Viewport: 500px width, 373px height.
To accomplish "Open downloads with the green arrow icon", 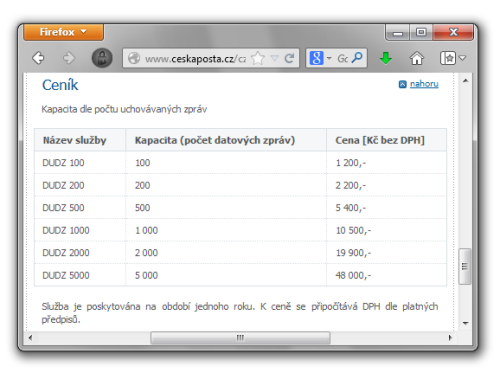I will [x=386, y=58].
